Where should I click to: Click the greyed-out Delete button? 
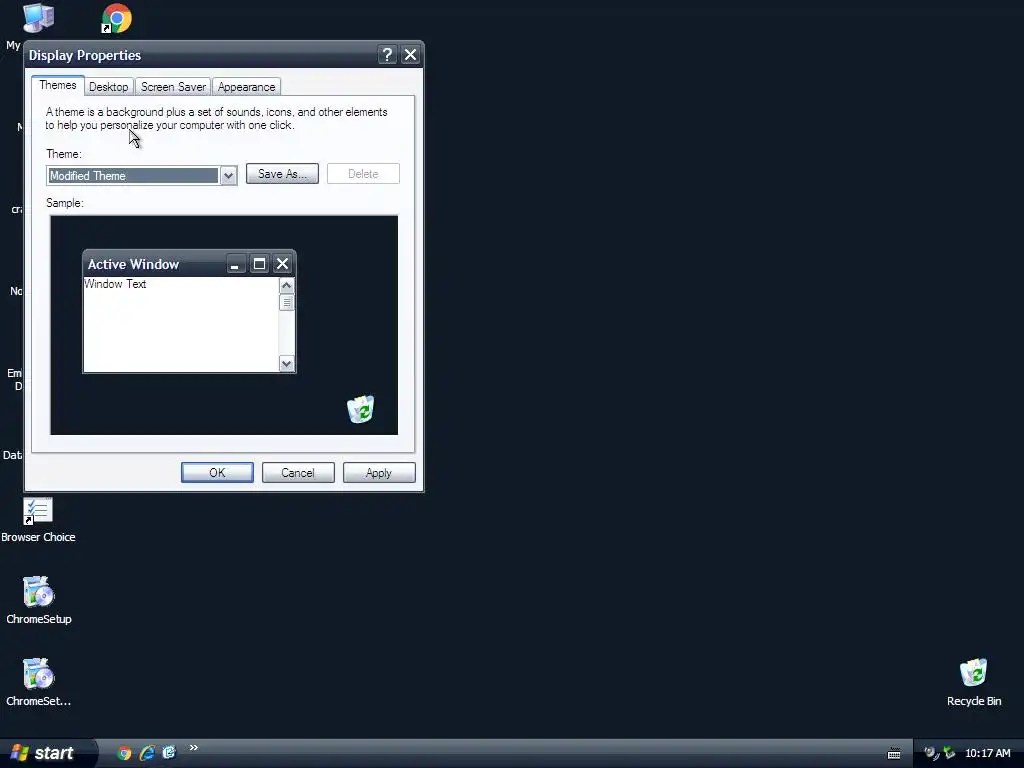pos(363,174)
